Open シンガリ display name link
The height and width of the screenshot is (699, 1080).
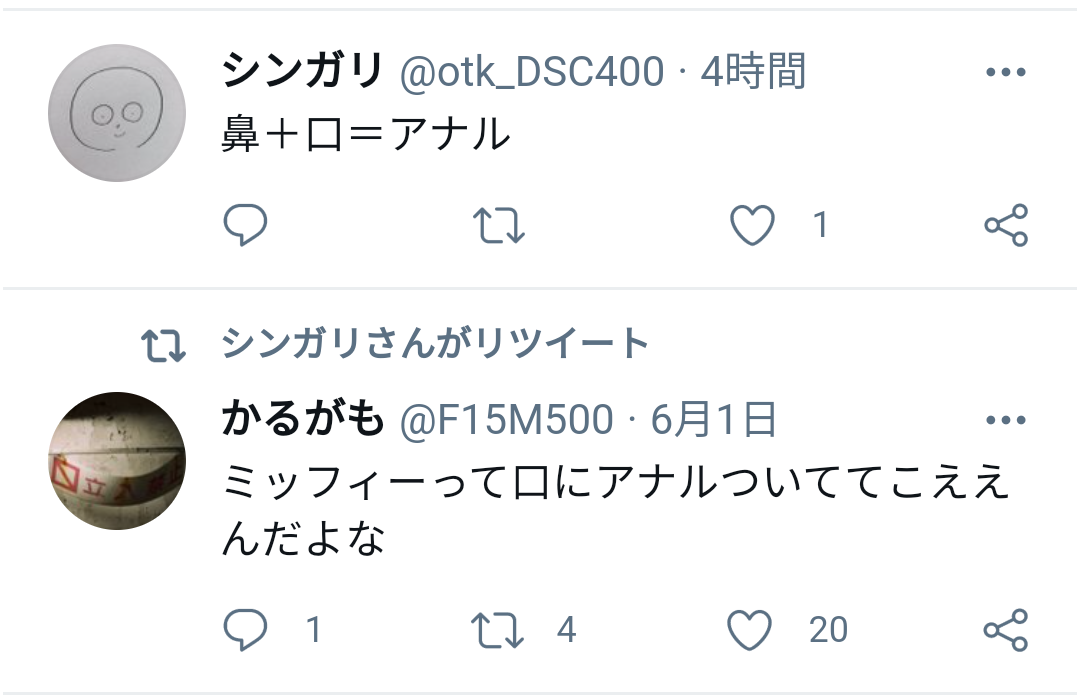click(x=302, y=70)
